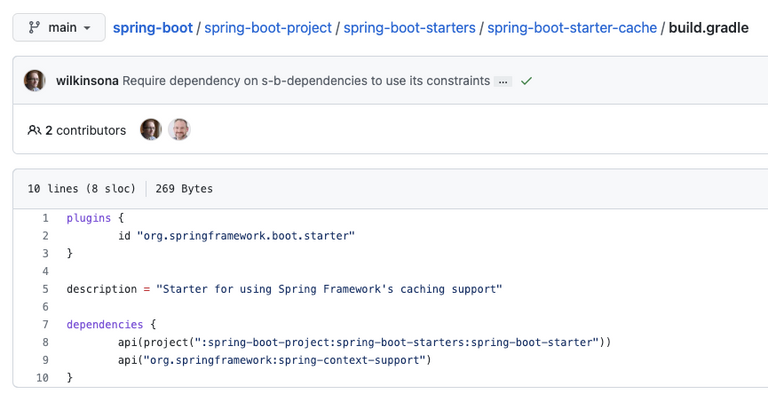Viewport: 768px width, 400px height.
Task: Select '10 lines (8 sloc)' file info
Action: click(x=81, y=188)
